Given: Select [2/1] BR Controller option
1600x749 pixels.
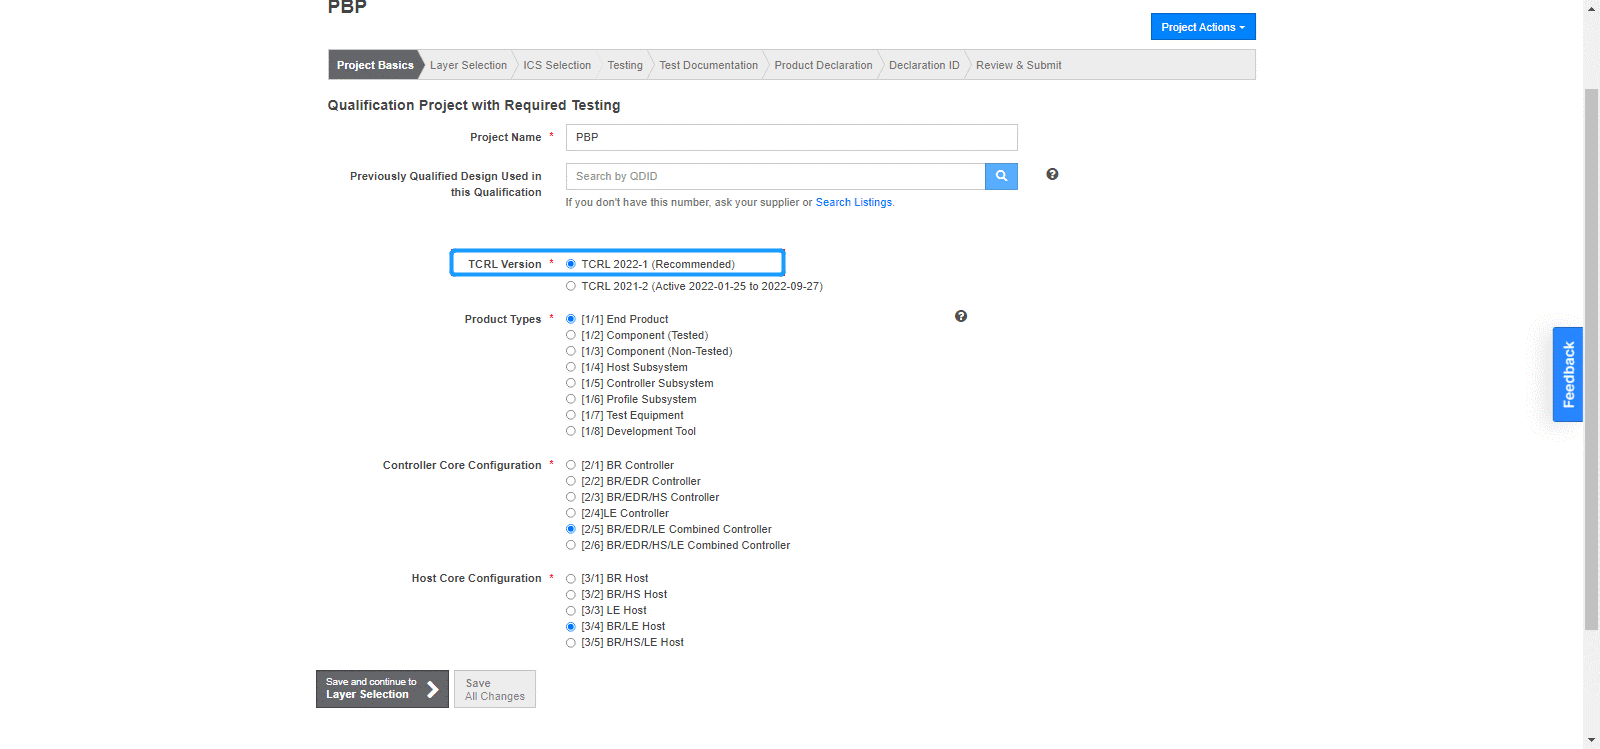Looking at the screenshot, I should coord(571,465).
